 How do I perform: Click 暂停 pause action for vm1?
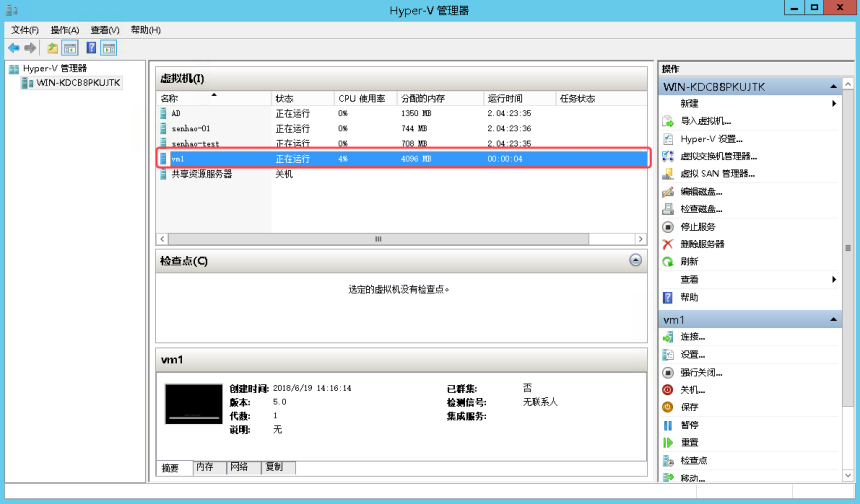click(x=689, y=425)
